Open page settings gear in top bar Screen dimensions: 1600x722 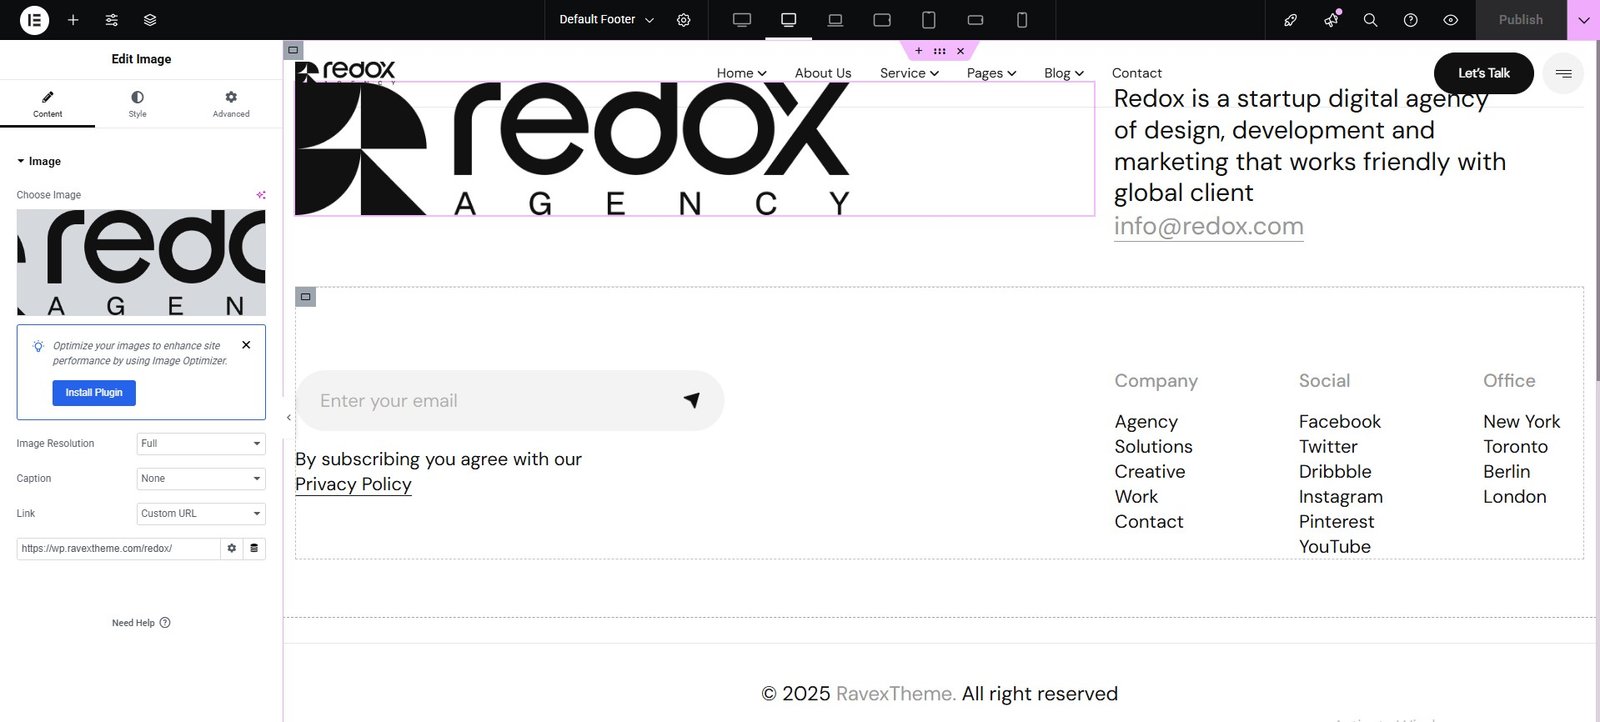click(684, 20)
